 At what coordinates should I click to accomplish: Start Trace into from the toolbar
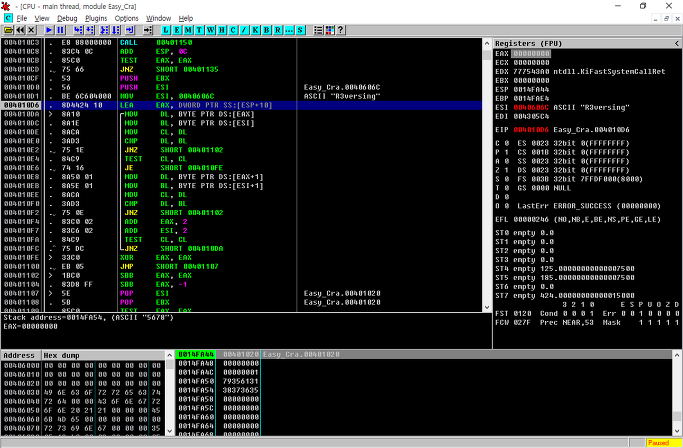pos(104,30)
